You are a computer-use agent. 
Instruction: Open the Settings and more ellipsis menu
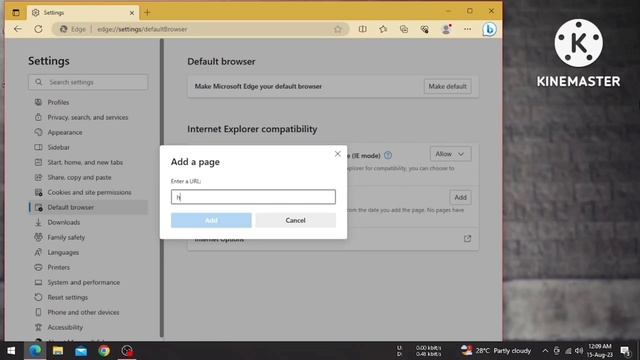pos(467,29)
